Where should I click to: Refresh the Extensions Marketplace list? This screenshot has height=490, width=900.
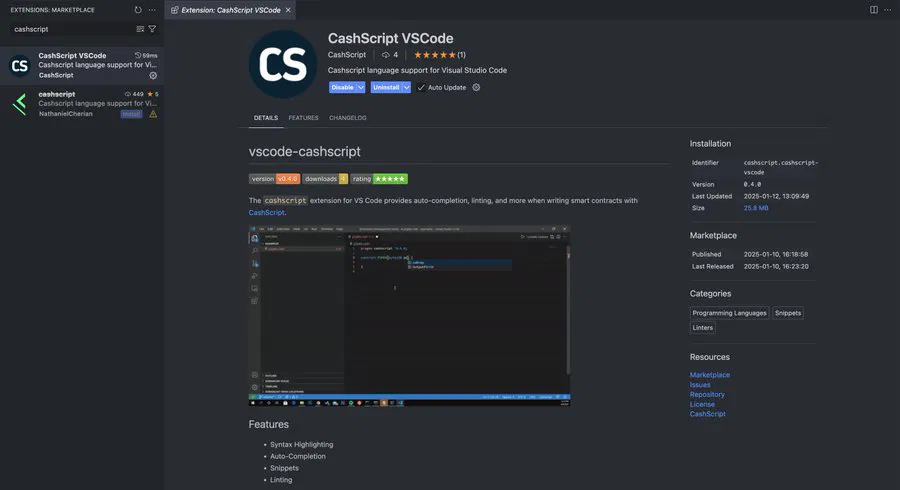[138, 10]
